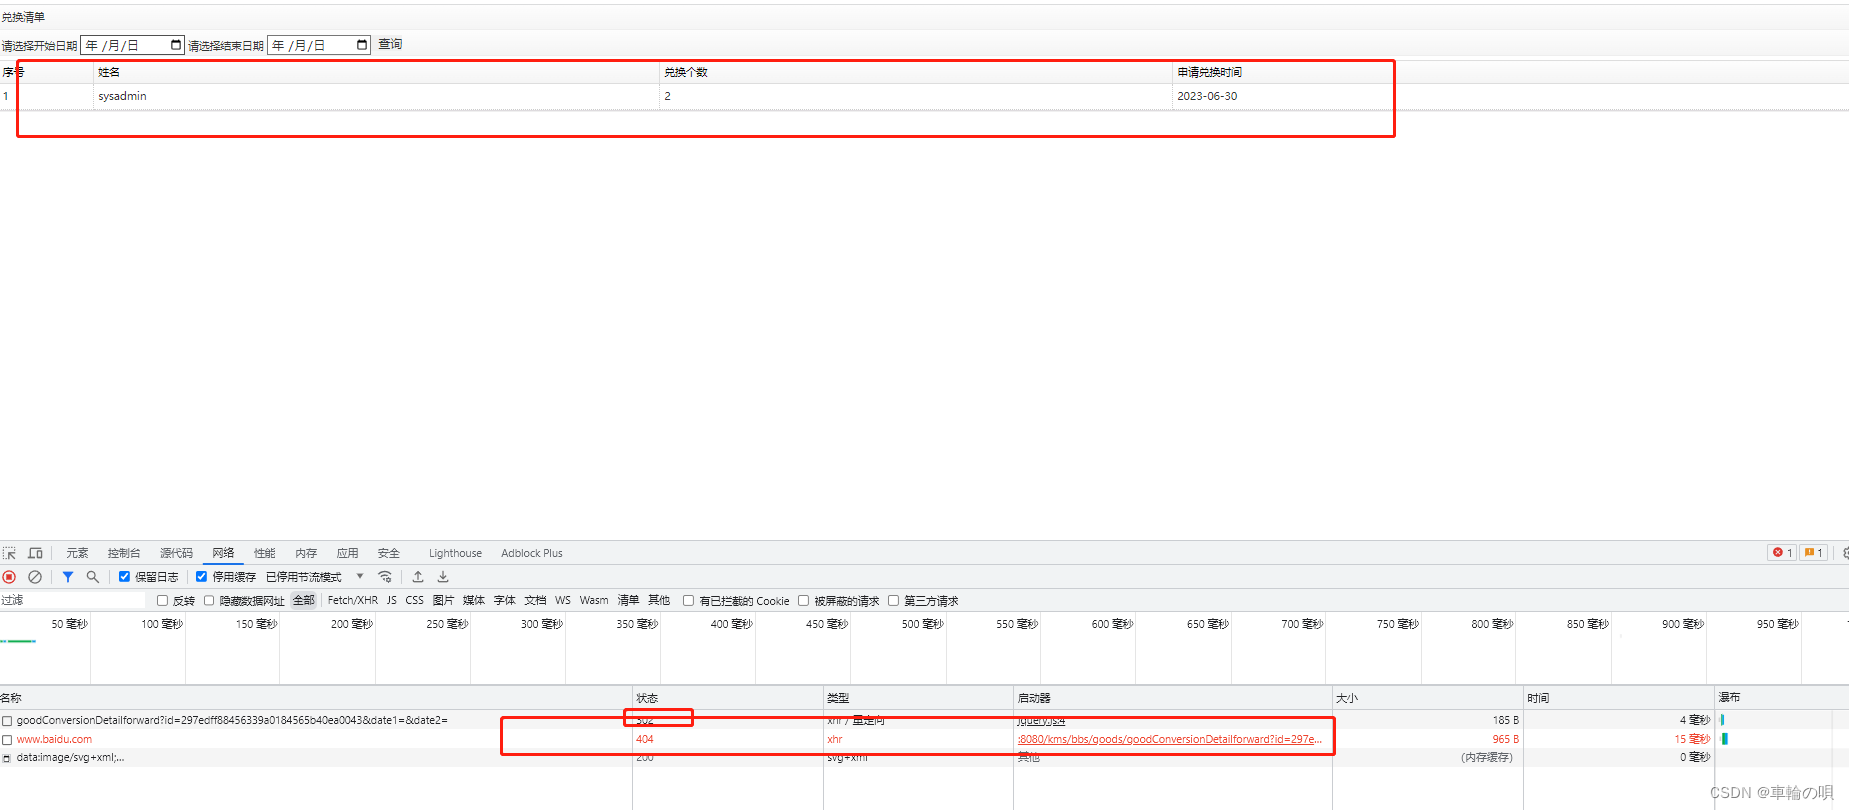Sort network requests by 时间 column
Image resolution: width=1849 pixels, height=810 pixels.
[1619, 698]
